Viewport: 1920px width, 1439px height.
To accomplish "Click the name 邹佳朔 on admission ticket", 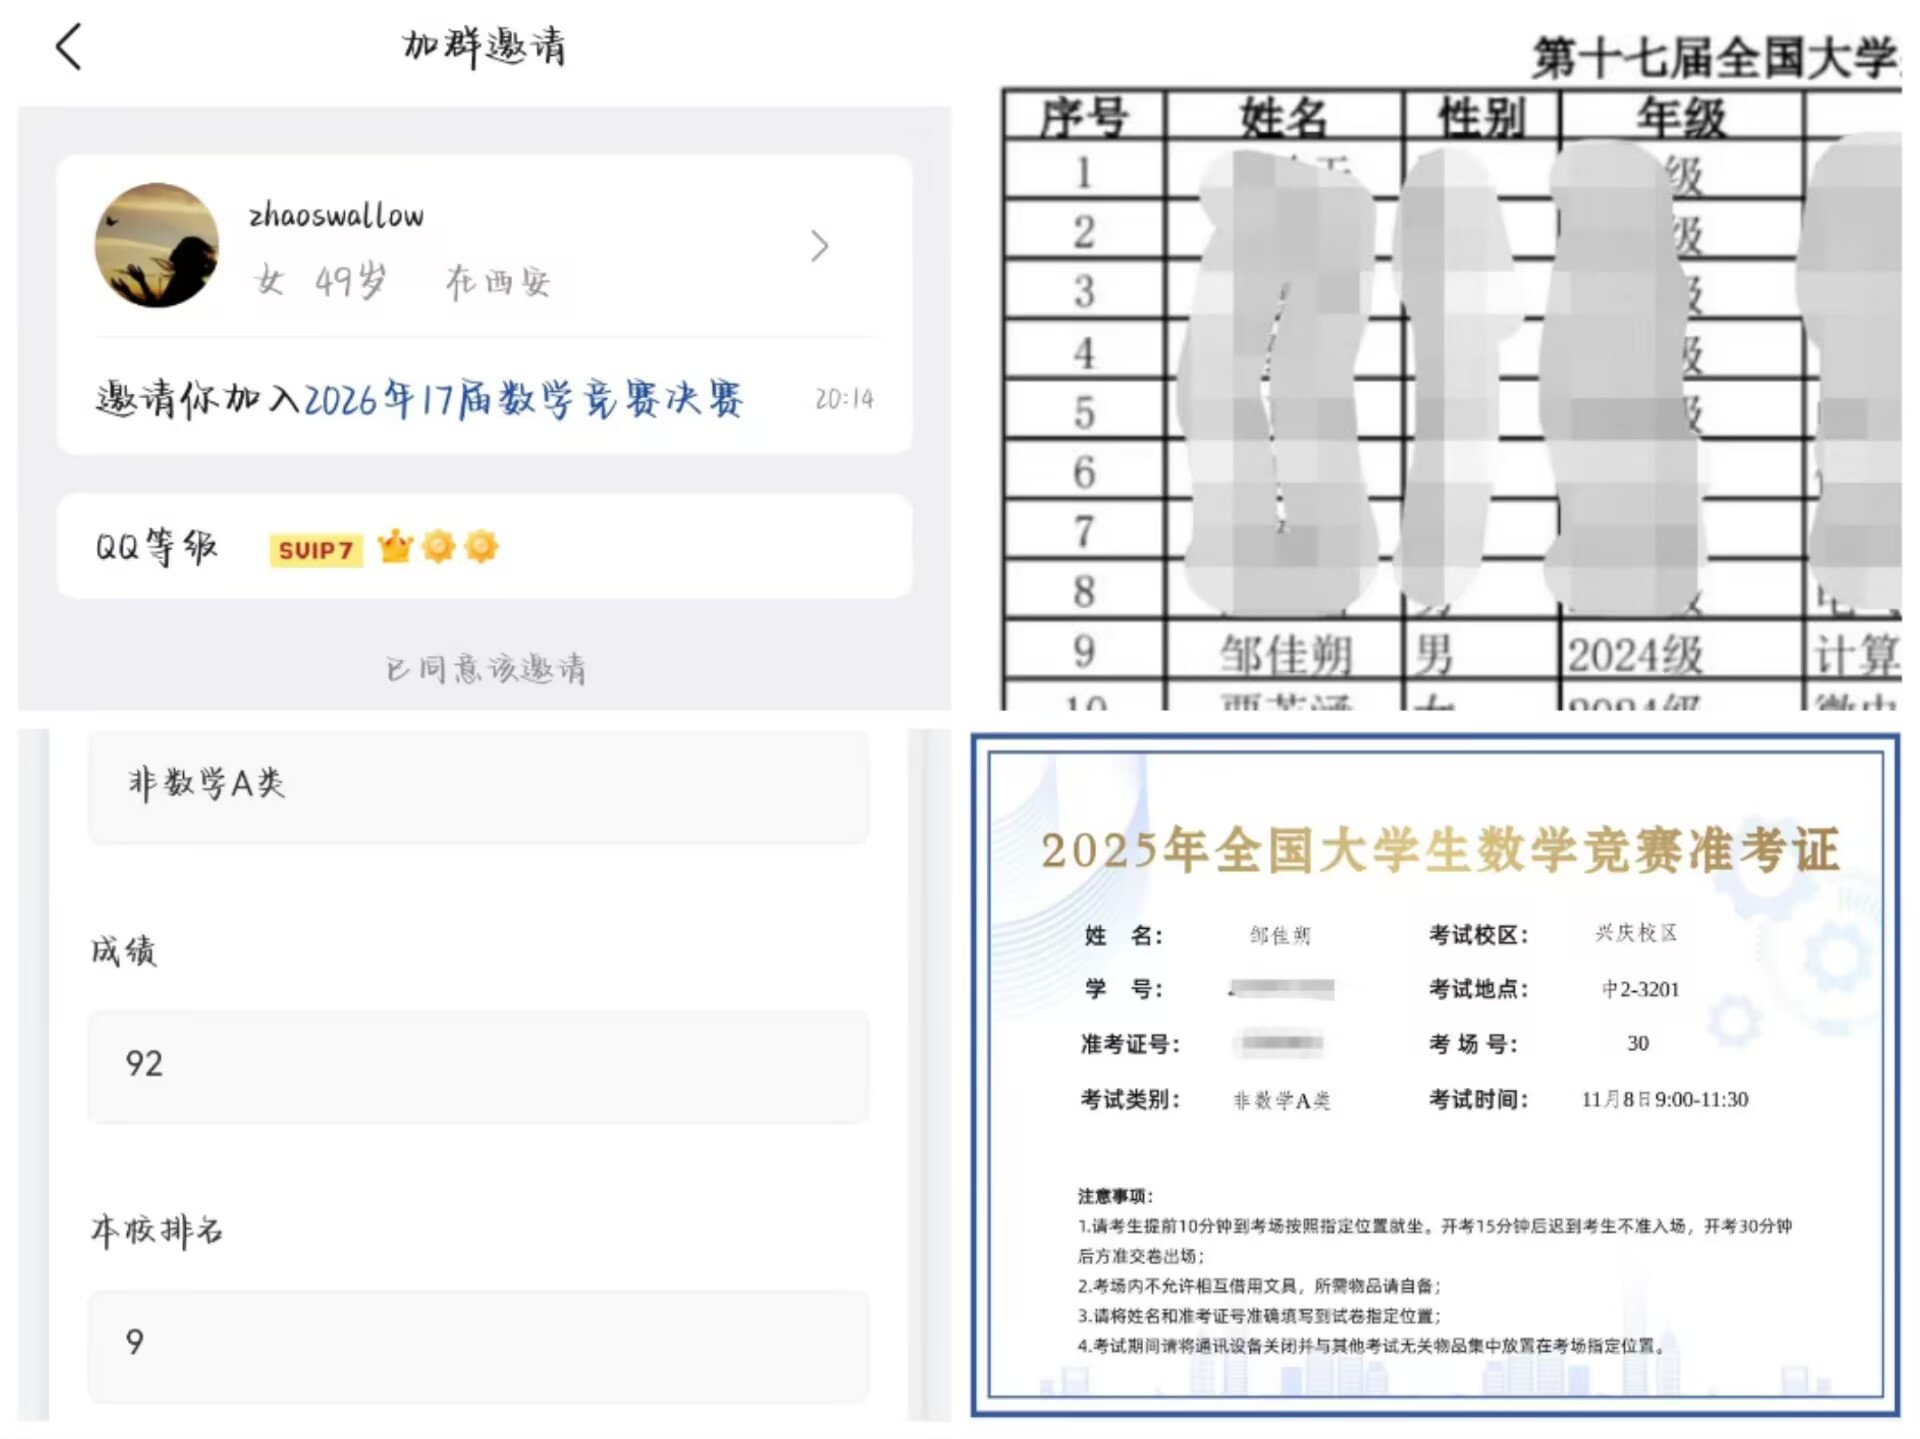I will tap(1280, 935).
